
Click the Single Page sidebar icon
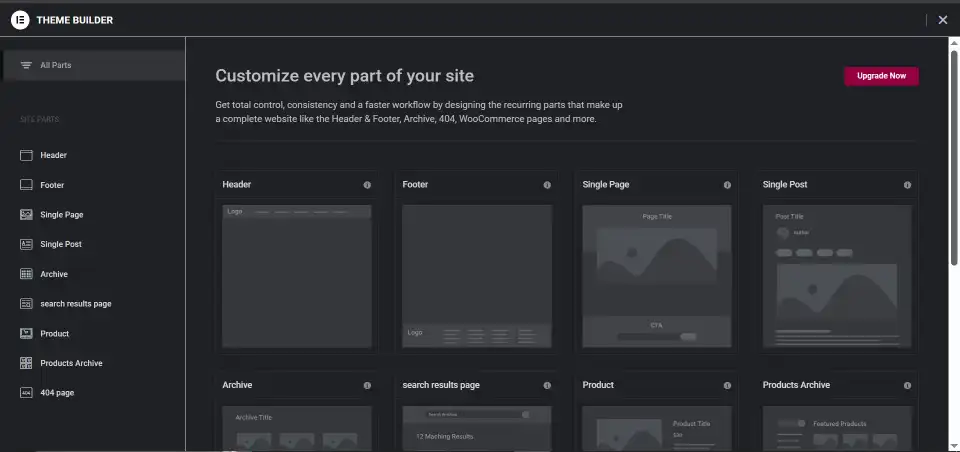click(26, 215)
